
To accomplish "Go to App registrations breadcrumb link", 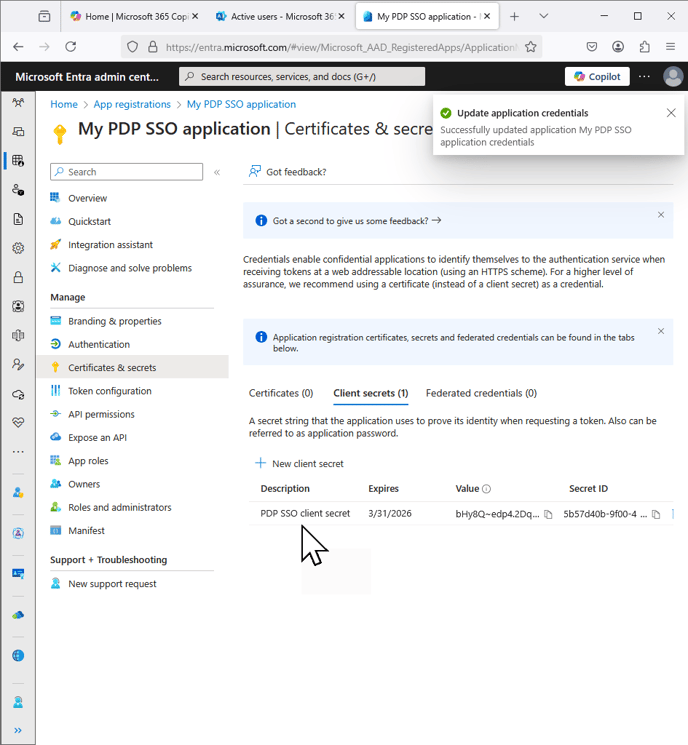I will pos(132,104).
